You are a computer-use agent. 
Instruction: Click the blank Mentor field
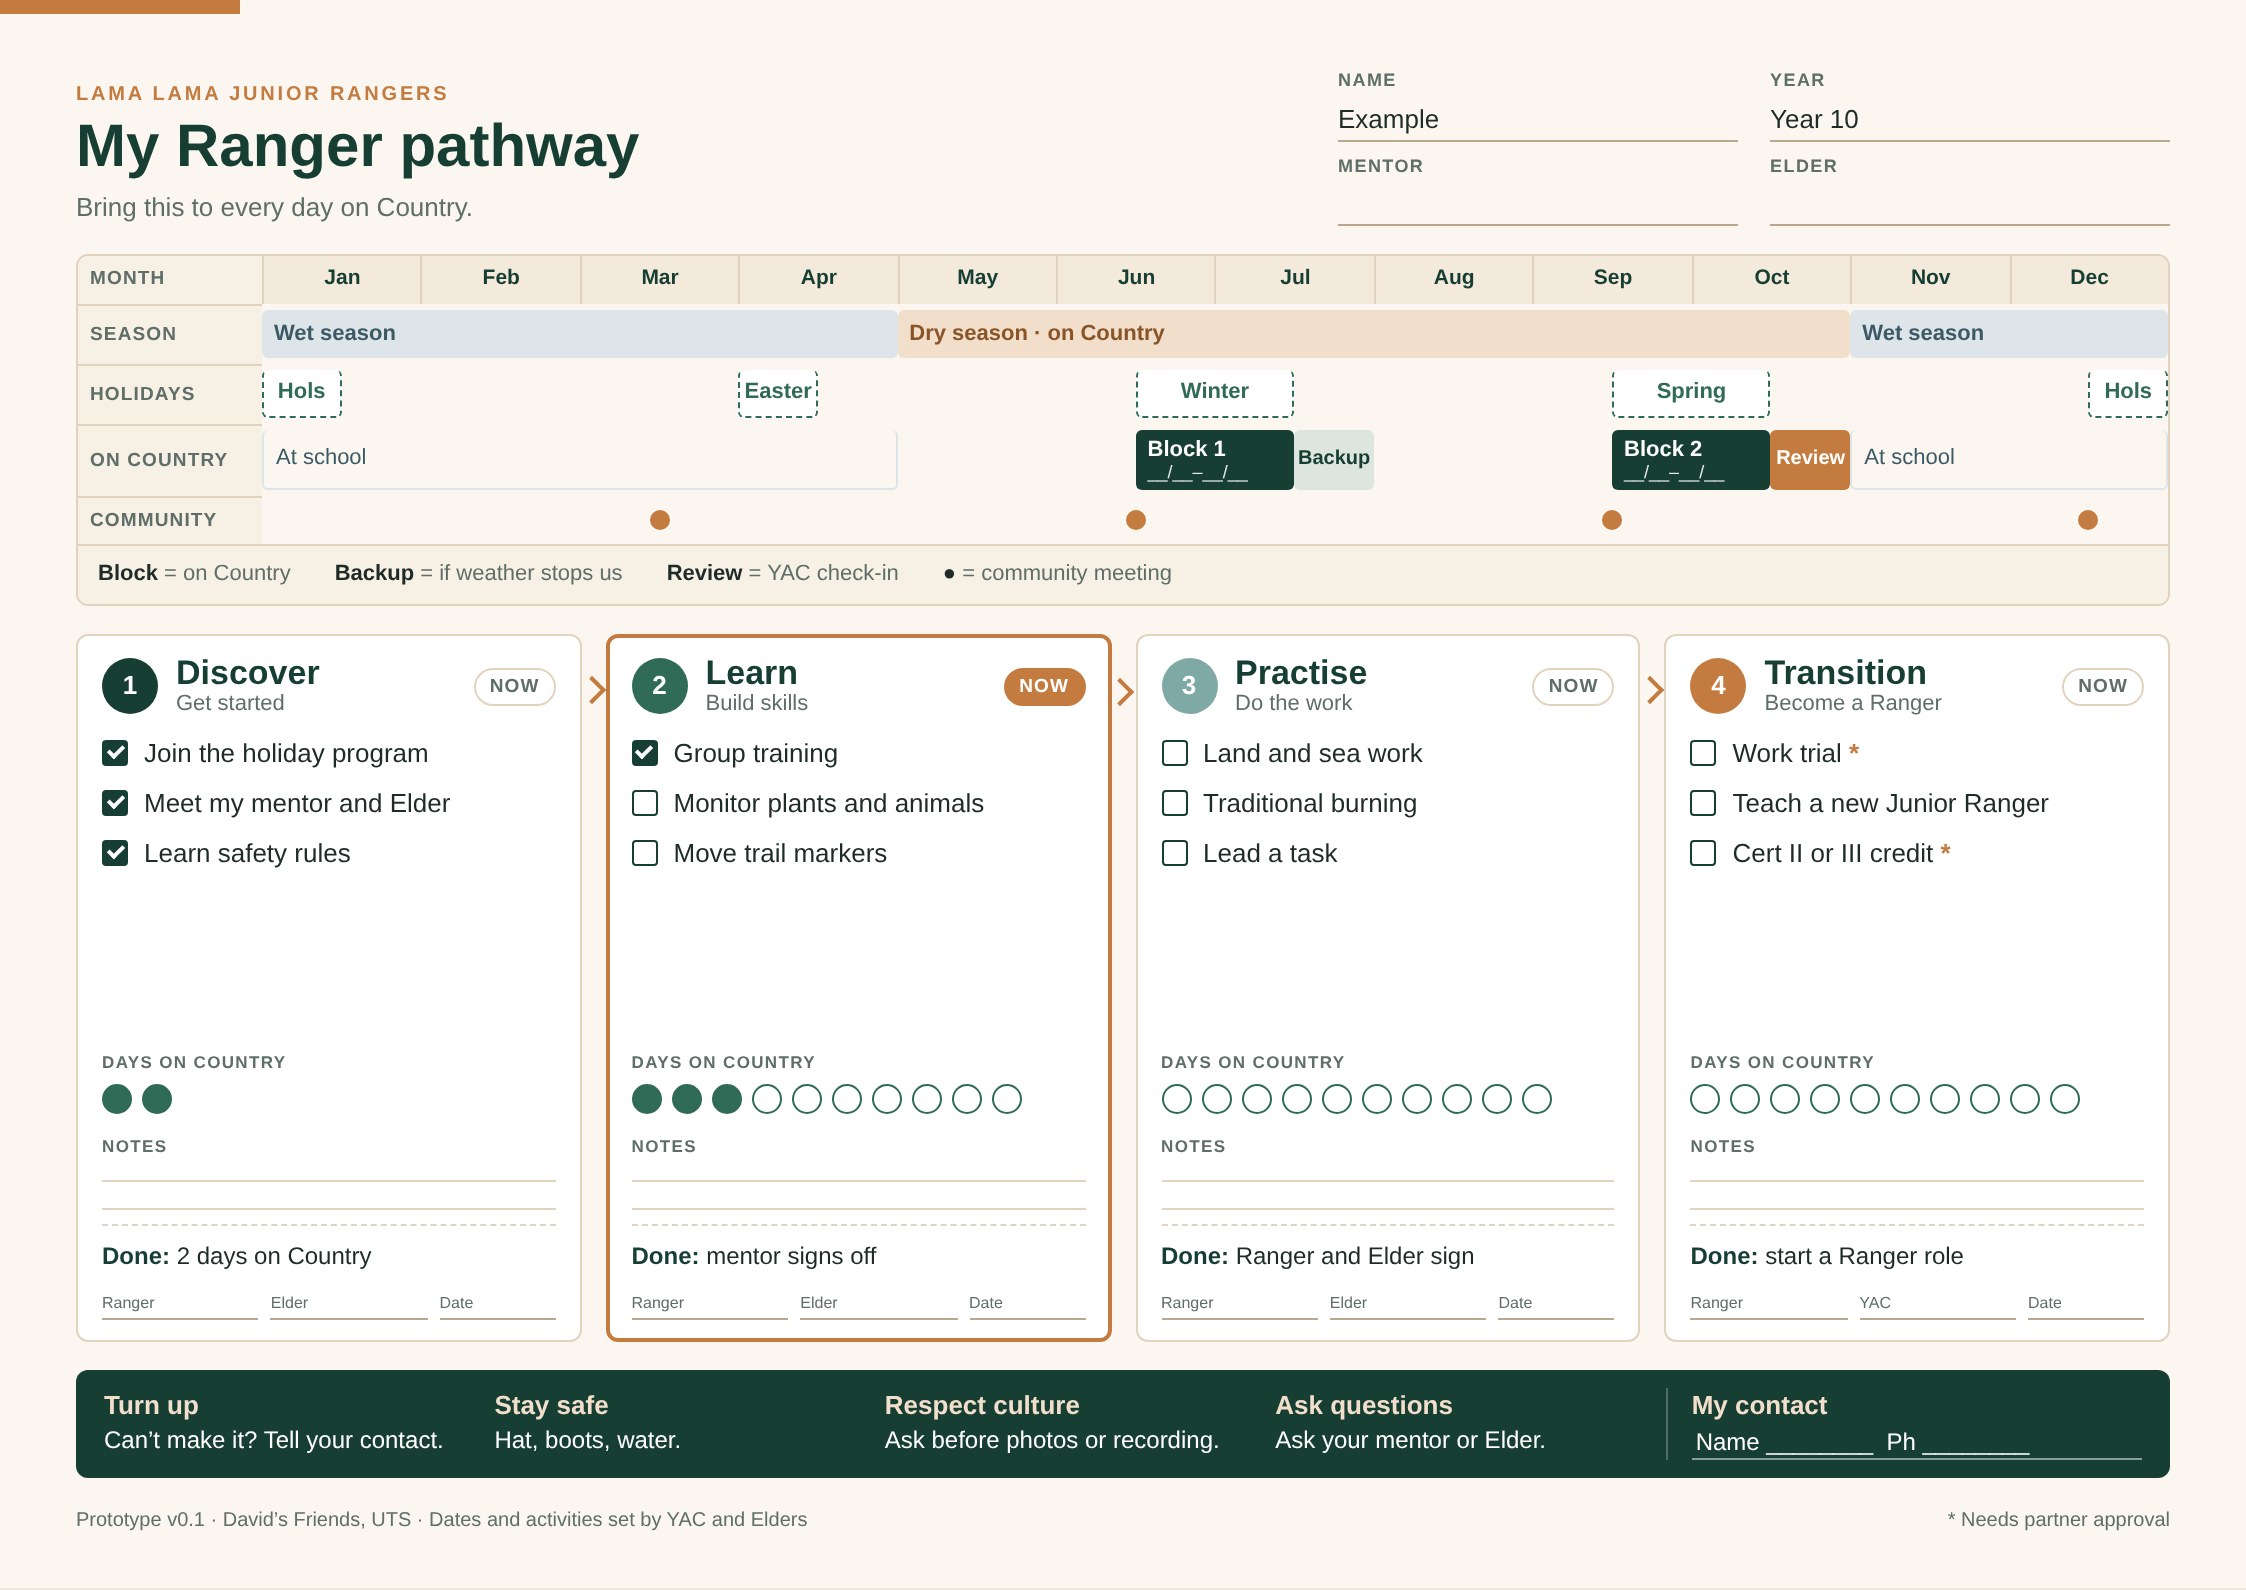click(1538, 205)
